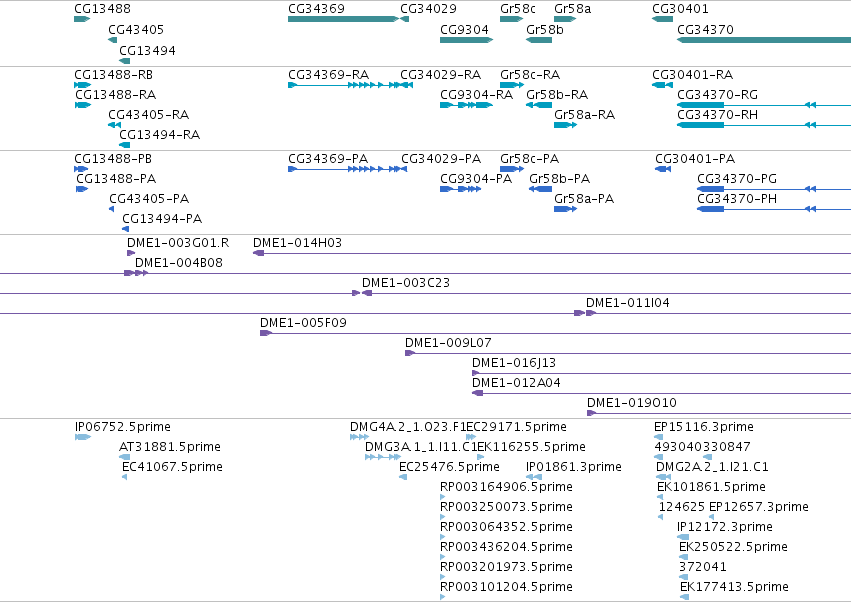Click clone label DME1-016J13
Viewport: 851px width, 602px height.
coord(513,363)
